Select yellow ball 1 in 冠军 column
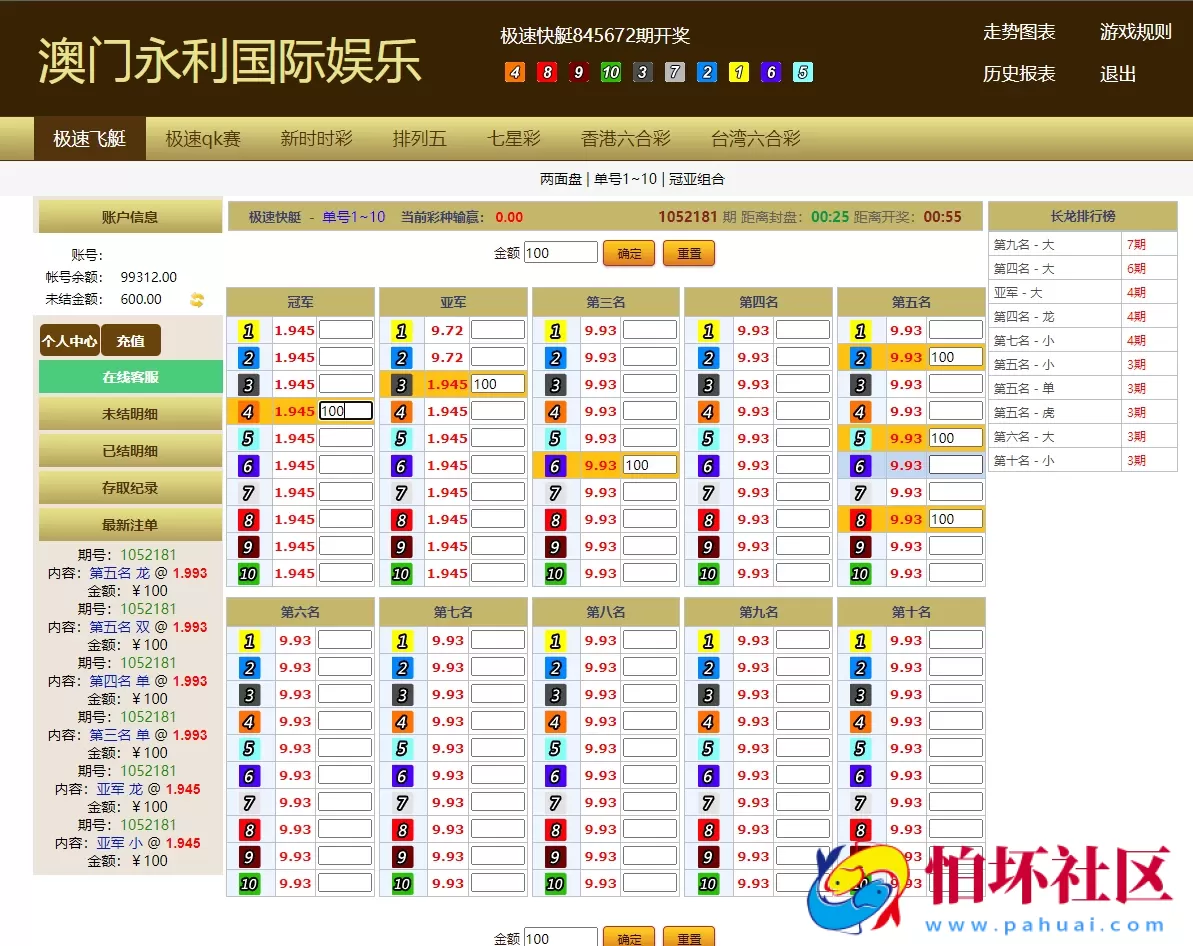 coord(250,329)
